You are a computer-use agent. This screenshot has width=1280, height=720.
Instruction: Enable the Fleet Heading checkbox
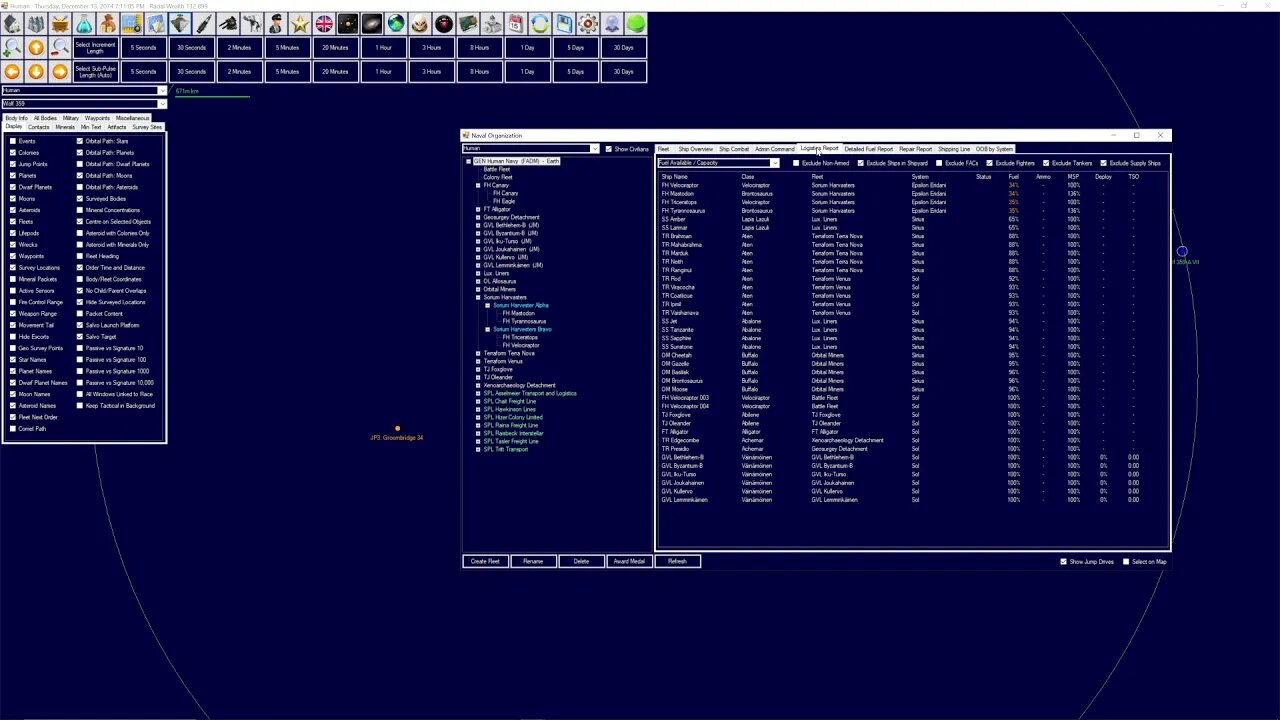click(80, 256)
